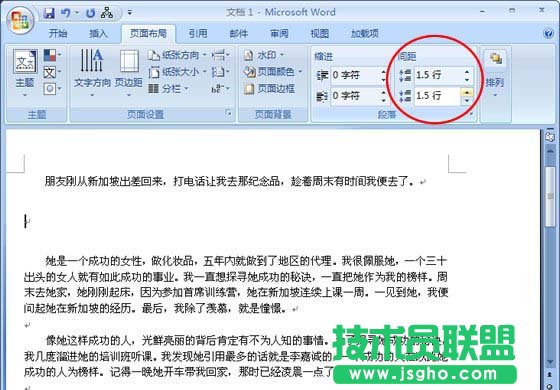Viewport: 560px width, 390px height.
Task: Undo last action in quick access toolbar
Action: (65, 13)
